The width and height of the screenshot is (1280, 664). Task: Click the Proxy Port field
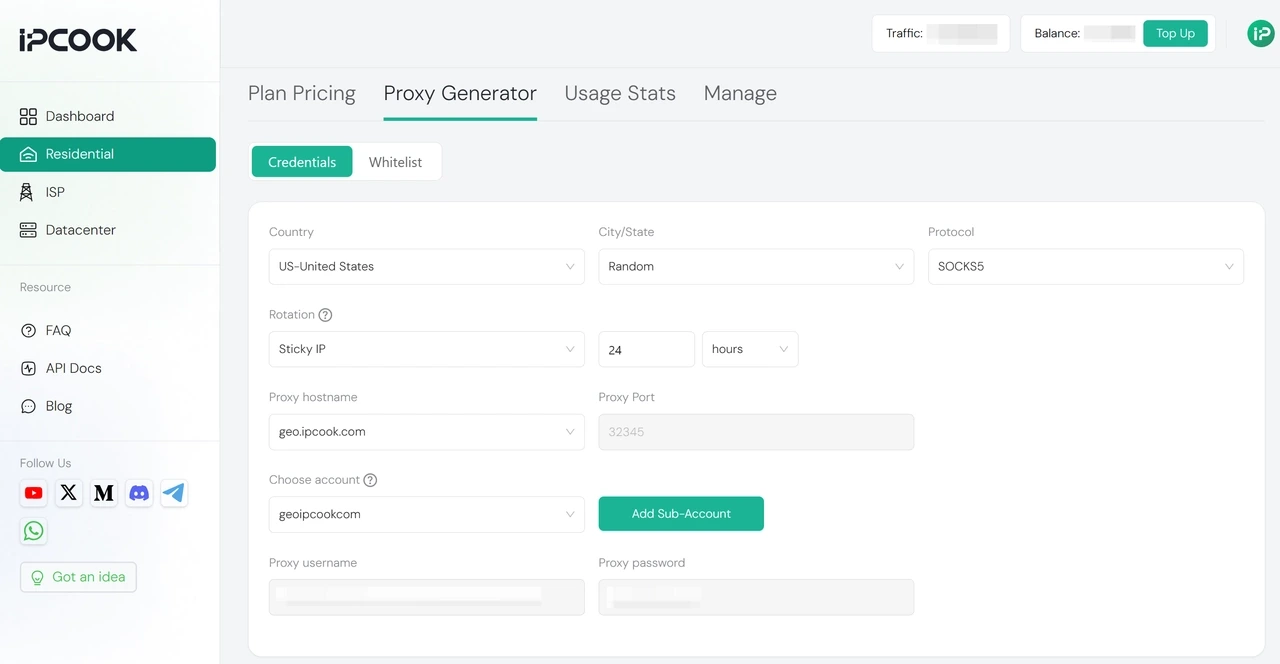pyautogui.click(x=756, y=432)
